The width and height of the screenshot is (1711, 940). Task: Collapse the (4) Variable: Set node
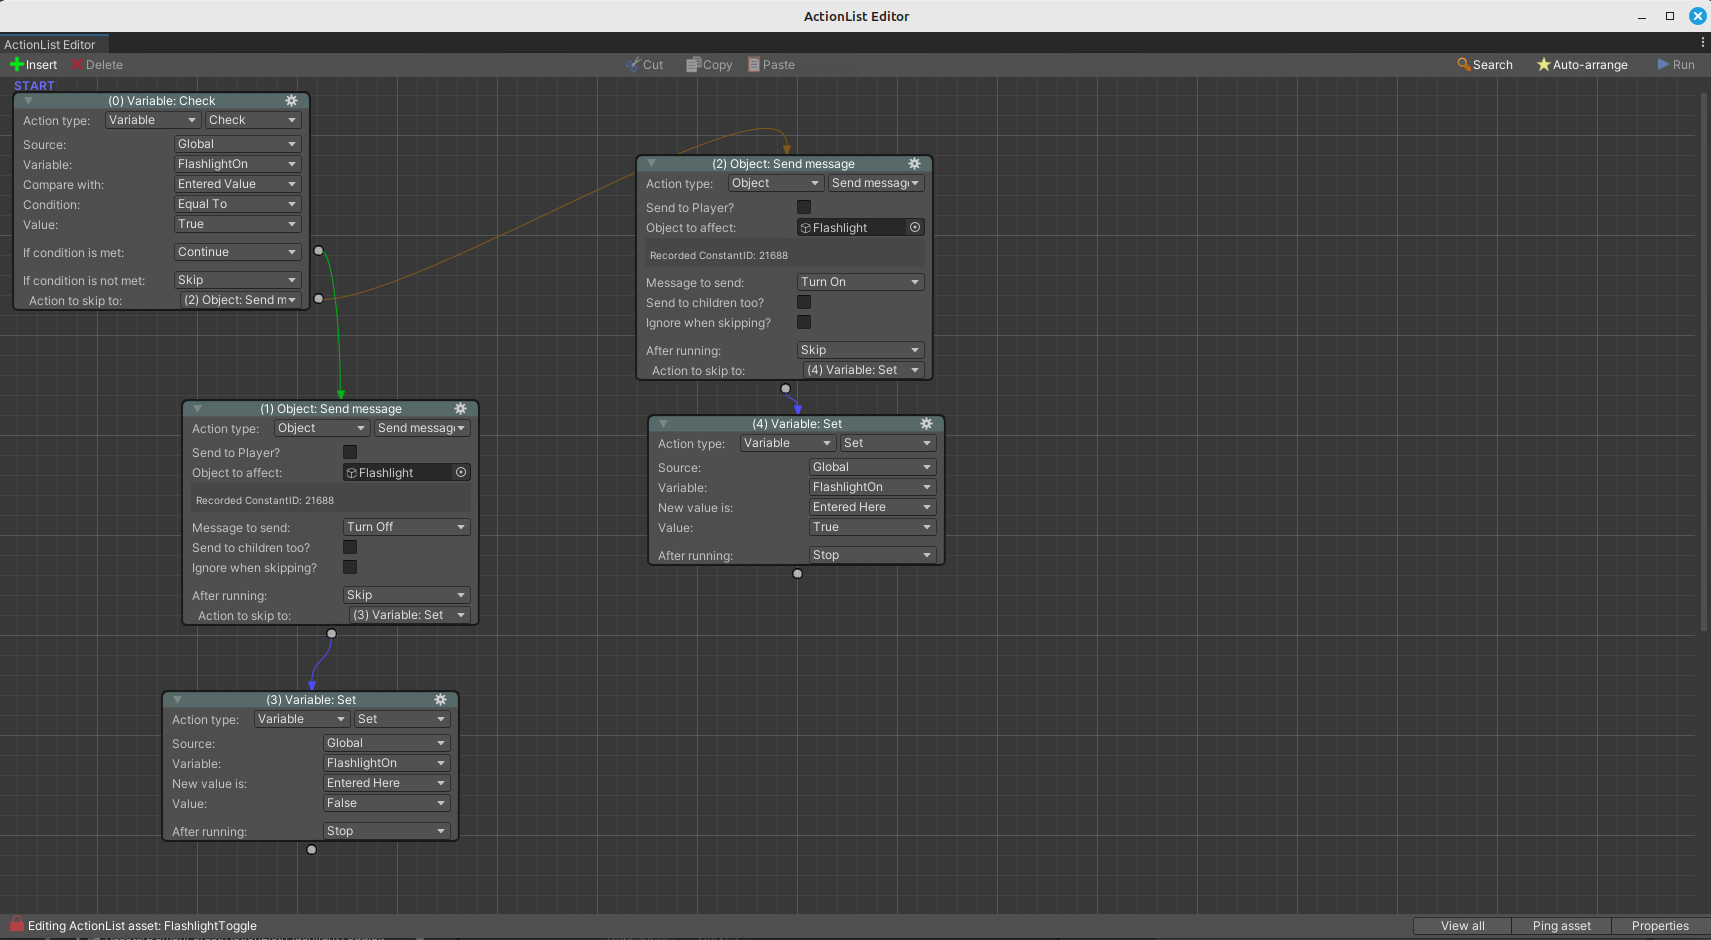tap(663, 424)
